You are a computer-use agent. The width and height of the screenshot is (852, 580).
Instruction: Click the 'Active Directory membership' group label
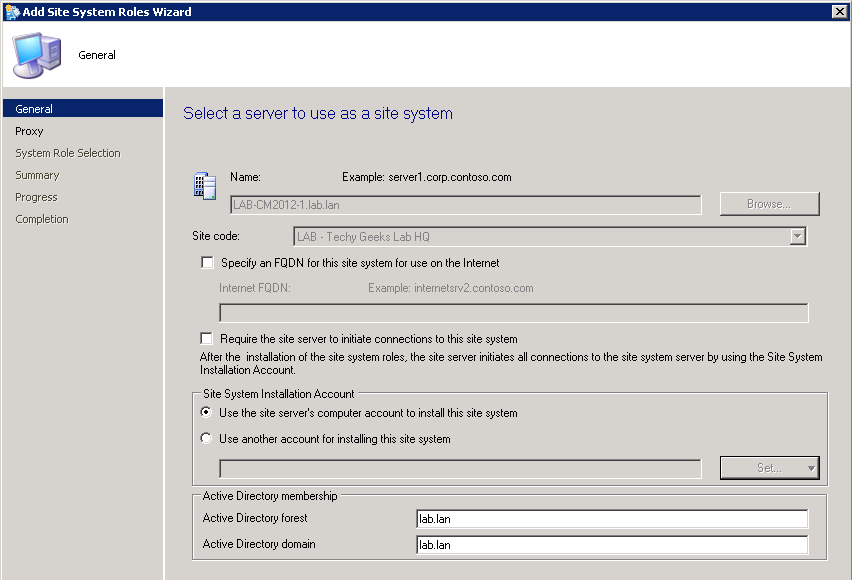click(x=270, y=496)
